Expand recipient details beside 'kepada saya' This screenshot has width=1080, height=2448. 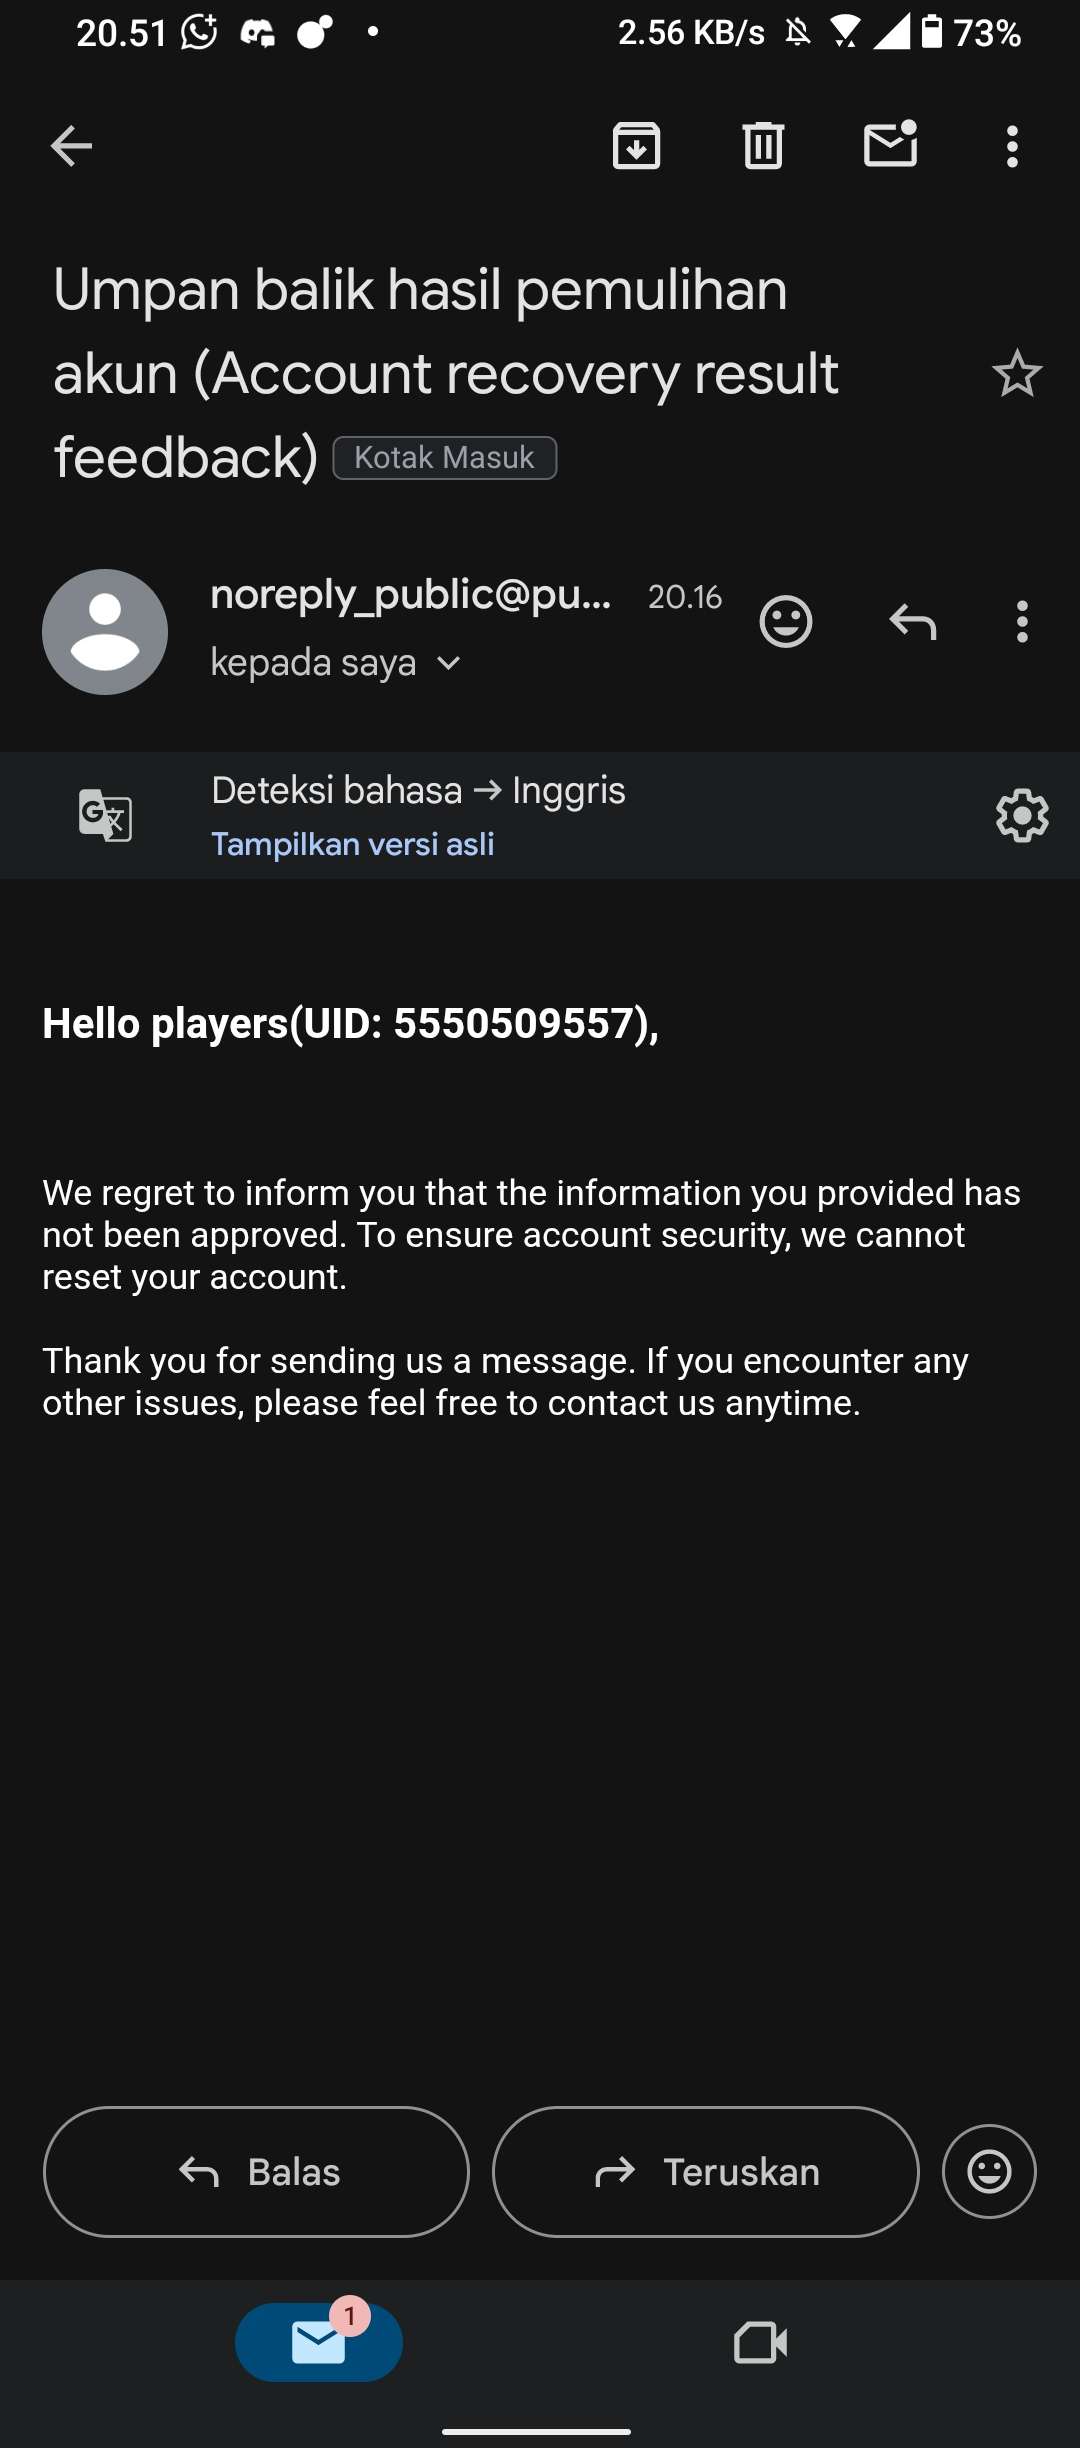[x=449, y=663]
